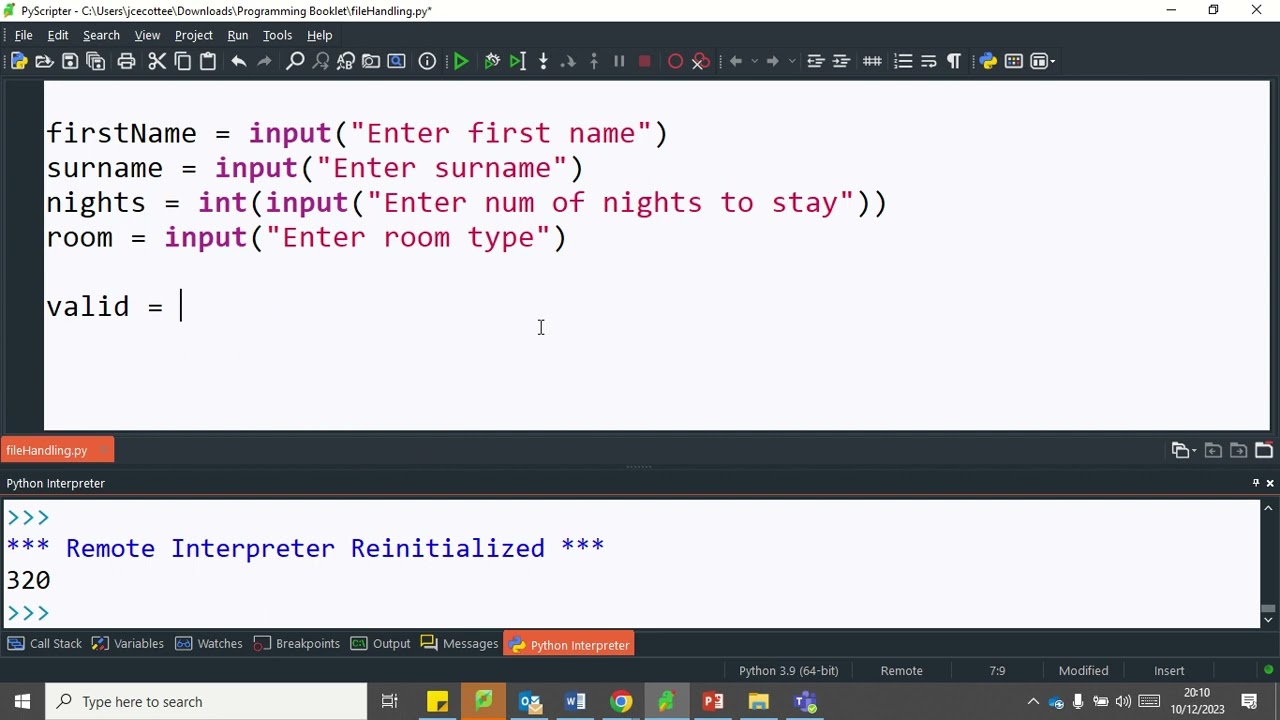Click the Indent block icon

click(841, 61)
